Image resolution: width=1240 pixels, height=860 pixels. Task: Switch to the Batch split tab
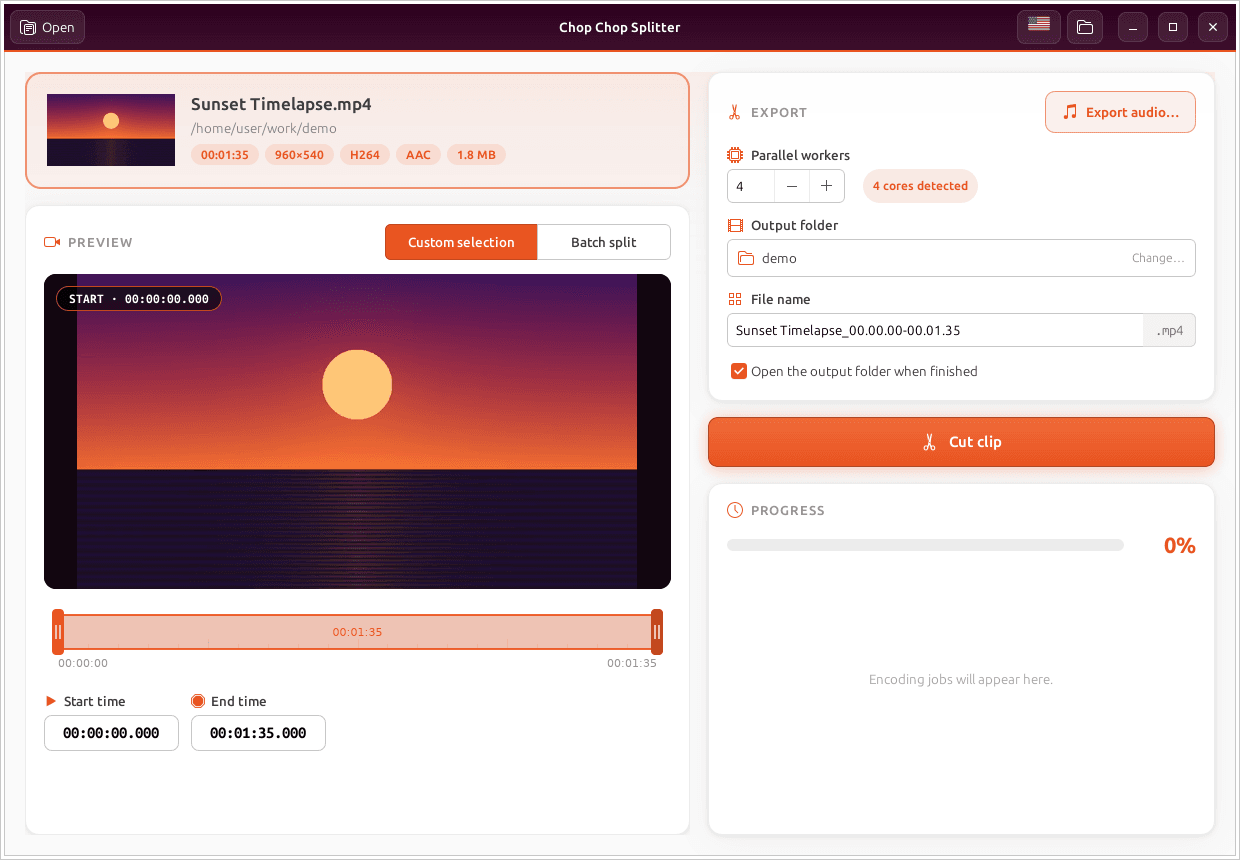[x=604, y=242]
